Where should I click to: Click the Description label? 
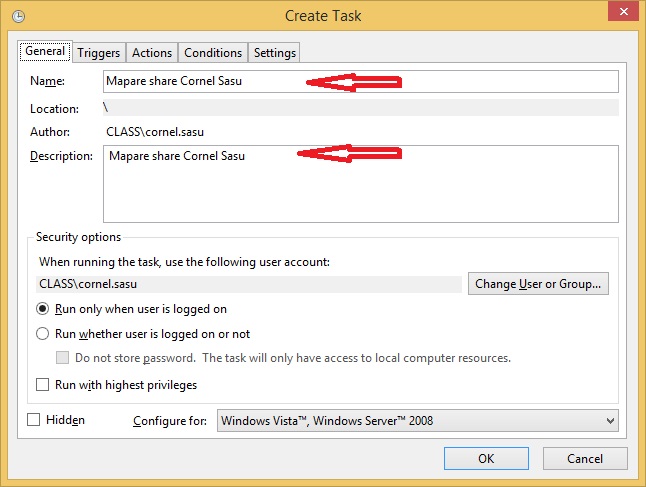click(x=61, y=156)
